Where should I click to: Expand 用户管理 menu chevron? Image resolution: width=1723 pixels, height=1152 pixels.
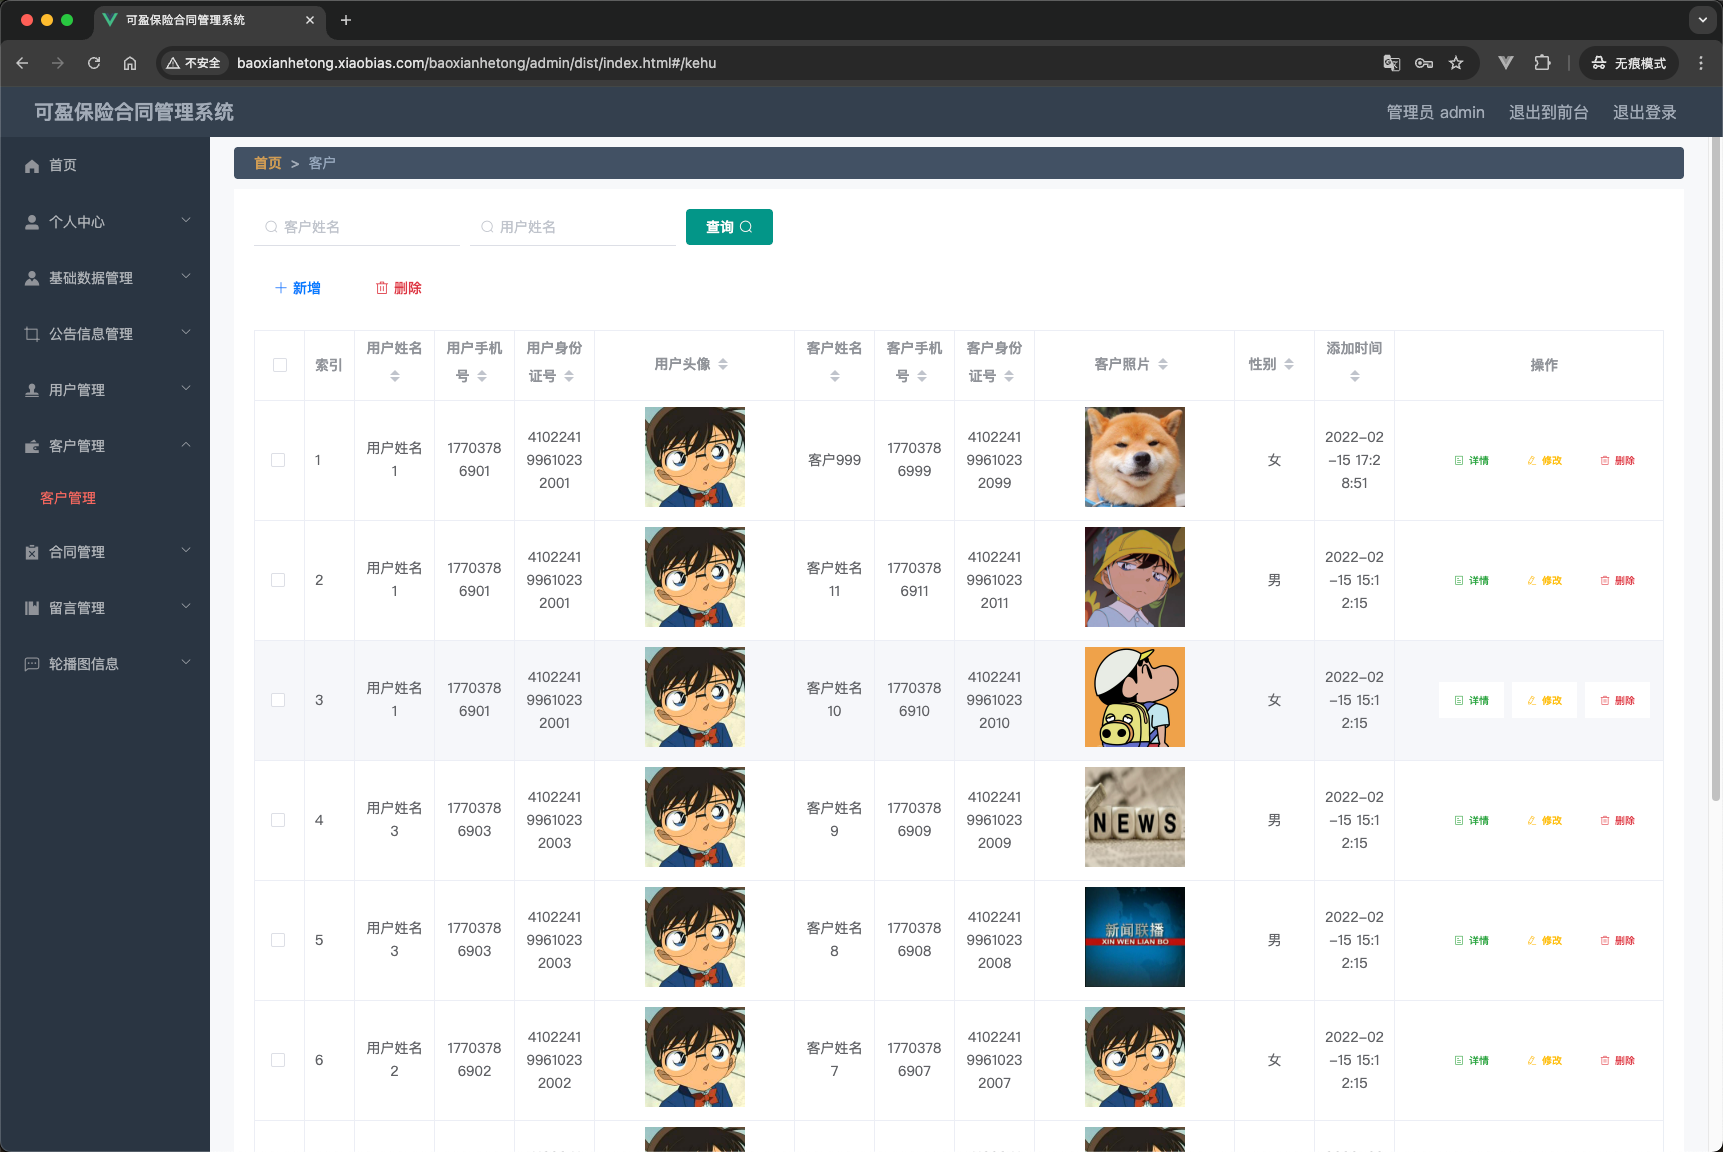[x=186, y=389]
